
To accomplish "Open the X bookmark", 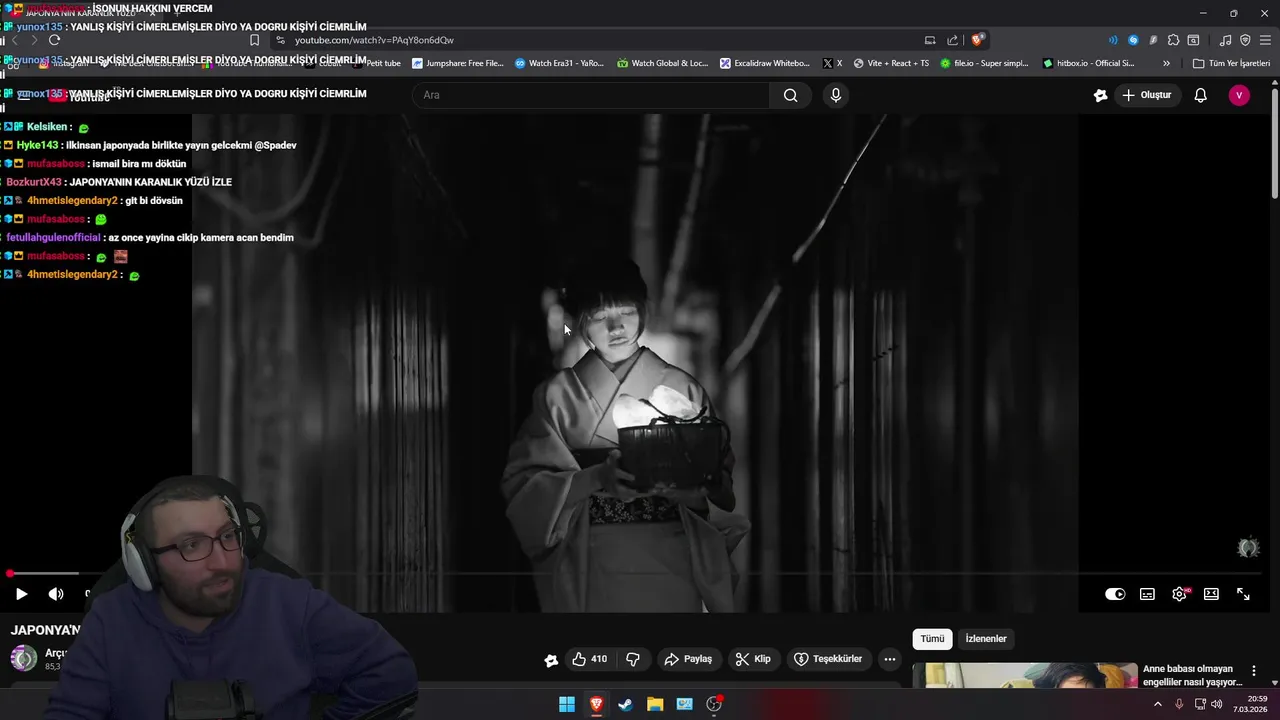I will click(832, 63).
